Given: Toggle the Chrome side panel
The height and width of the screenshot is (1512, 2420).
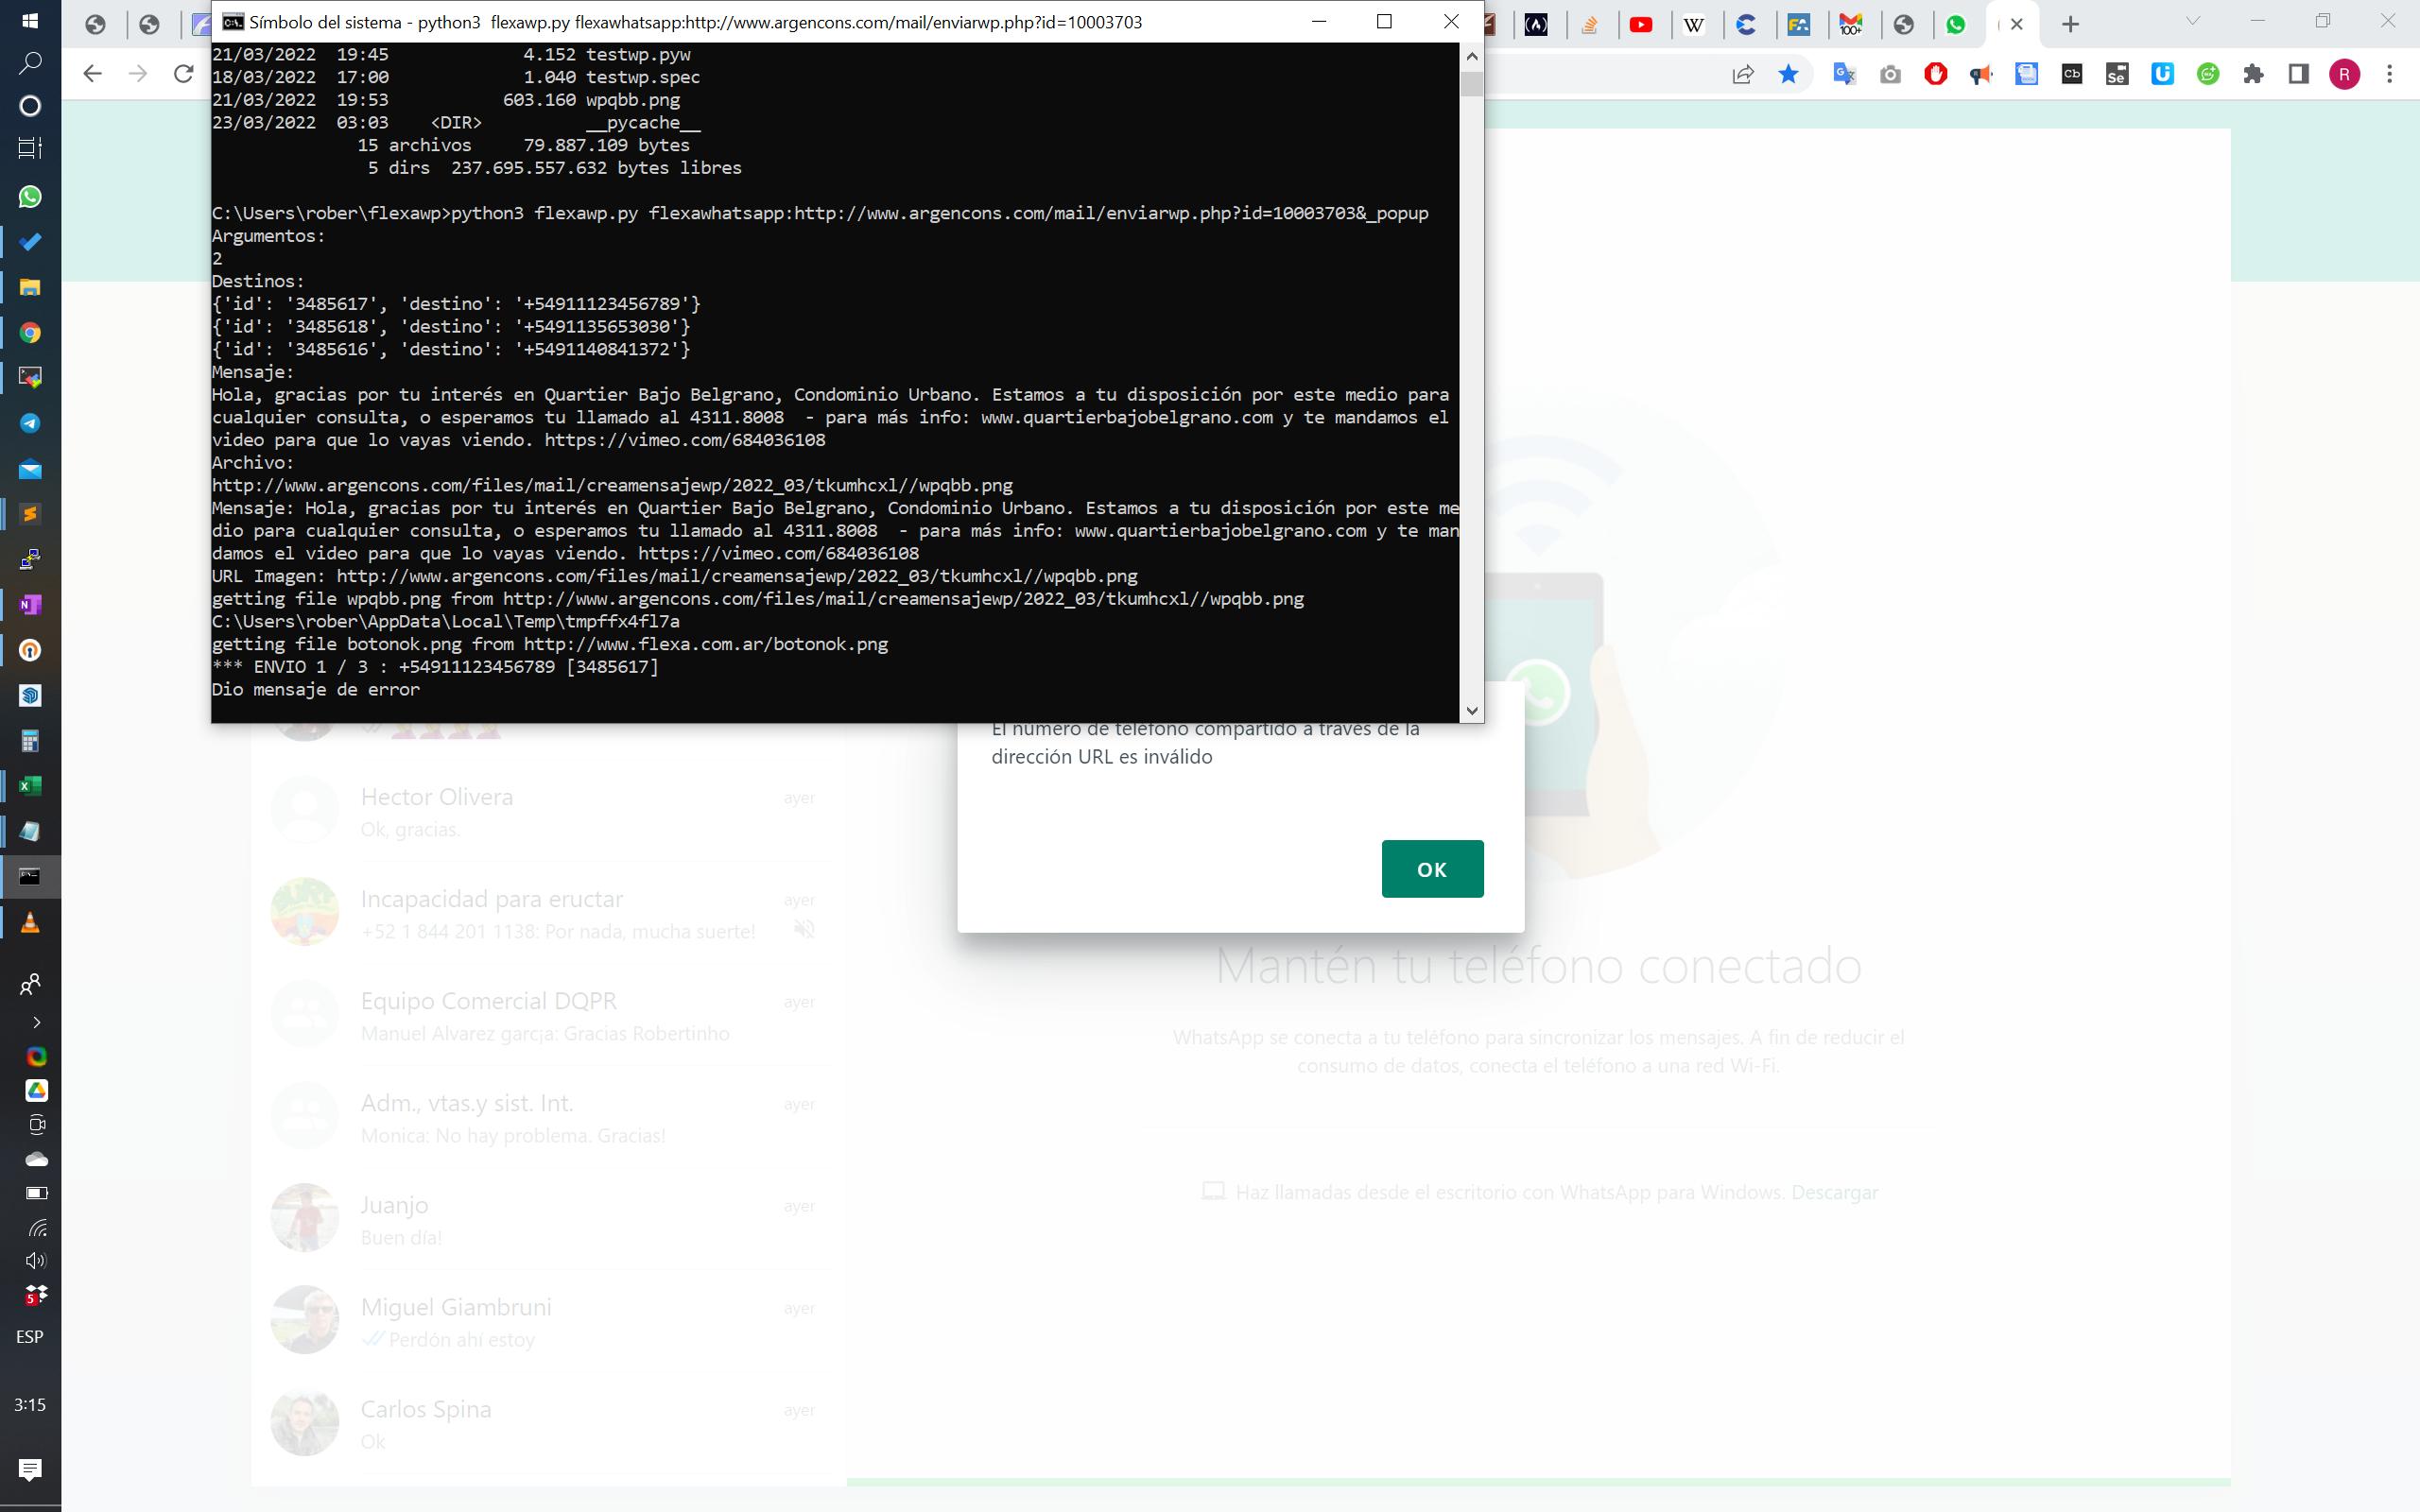Looking at the screenshot, I should coord(2299,74).
